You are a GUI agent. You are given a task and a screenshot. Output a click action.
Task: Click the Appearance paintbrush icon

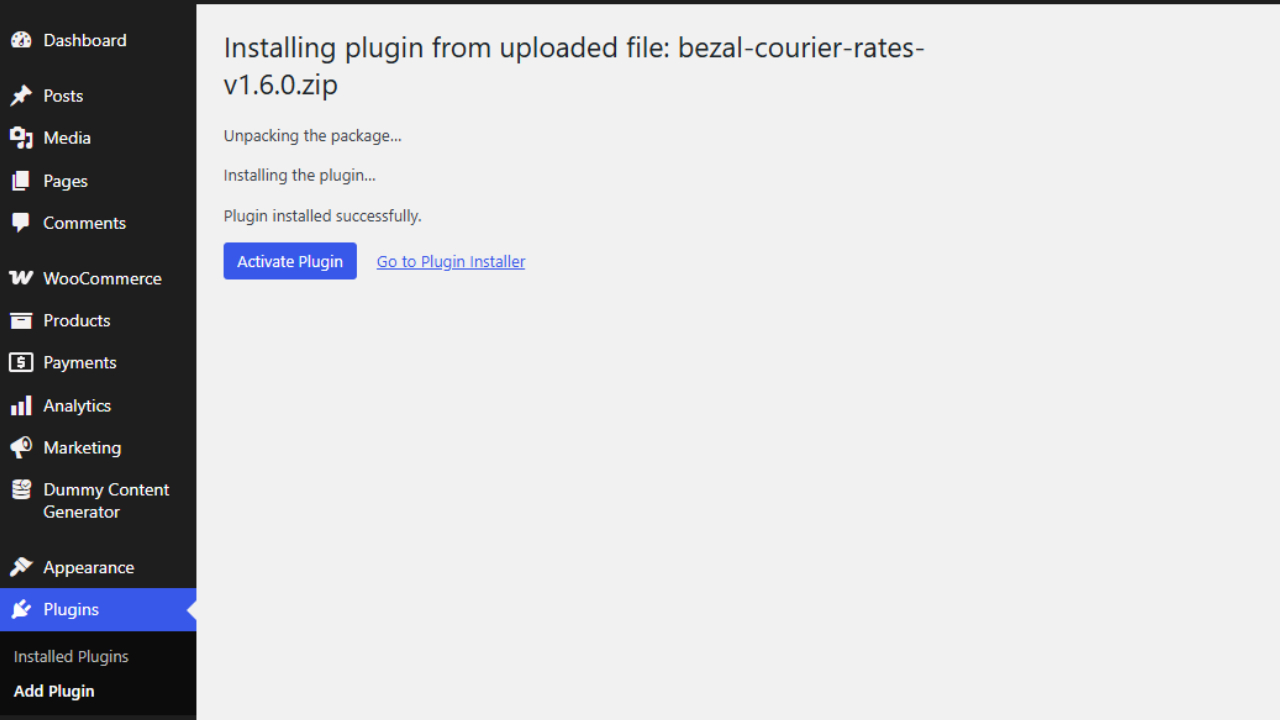tap(21, 567)
